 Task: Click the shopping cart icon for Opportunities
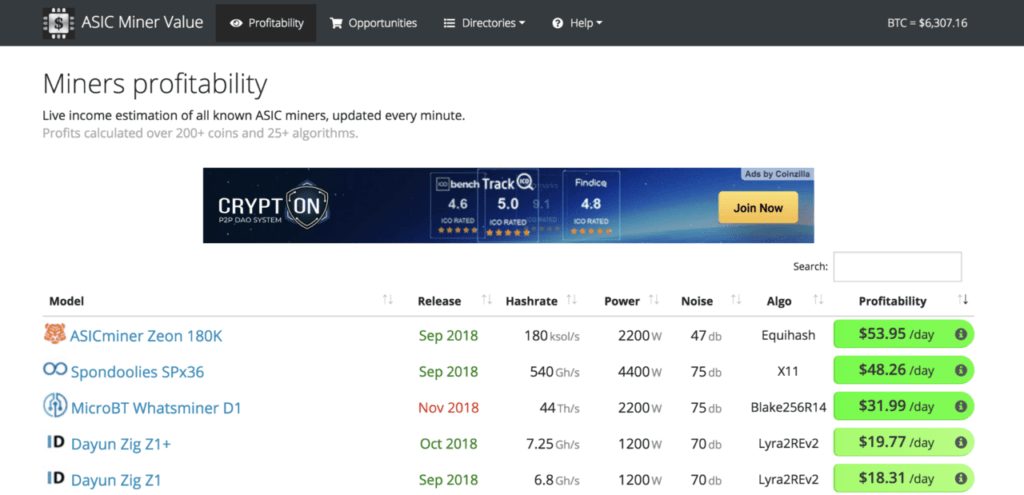[336, 23]
